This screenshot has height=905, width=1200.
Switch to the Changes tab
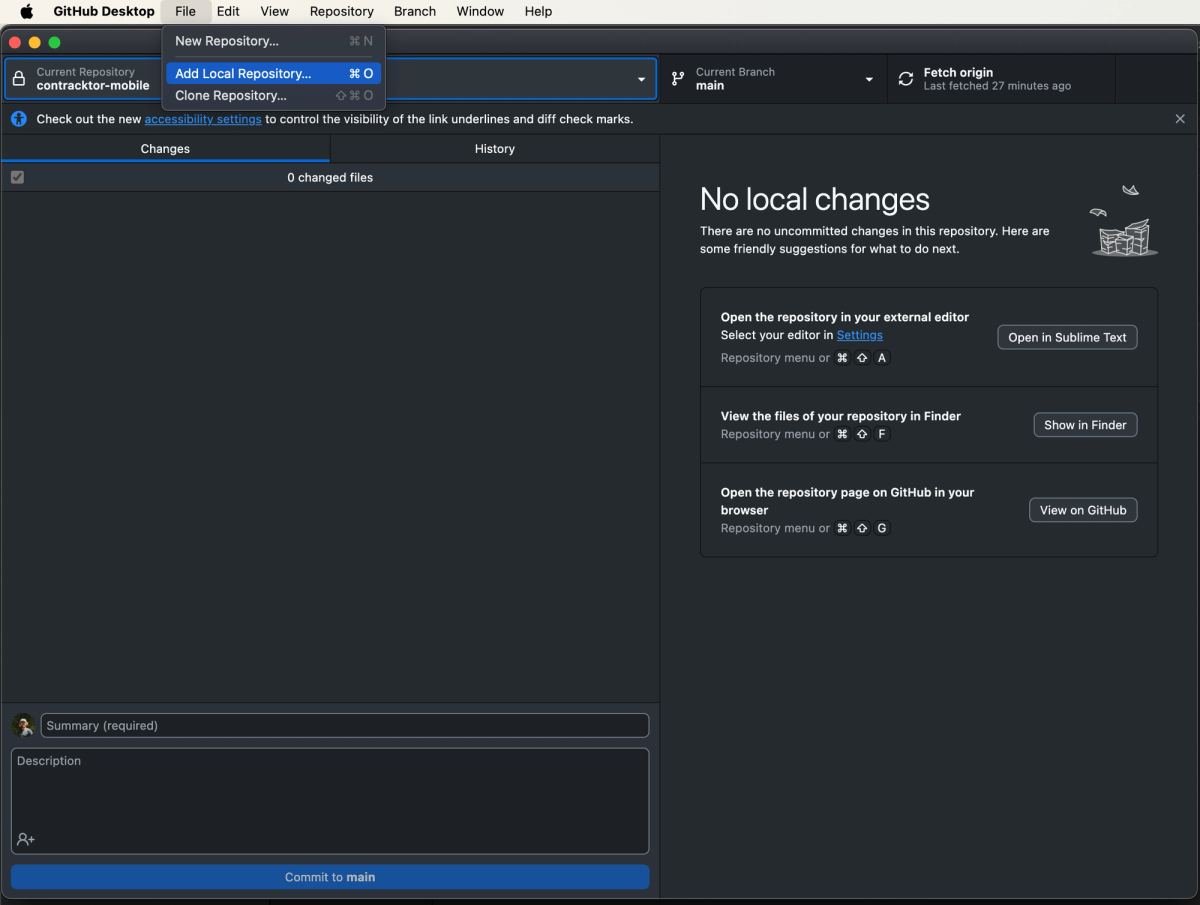click(x=165, y=148)
